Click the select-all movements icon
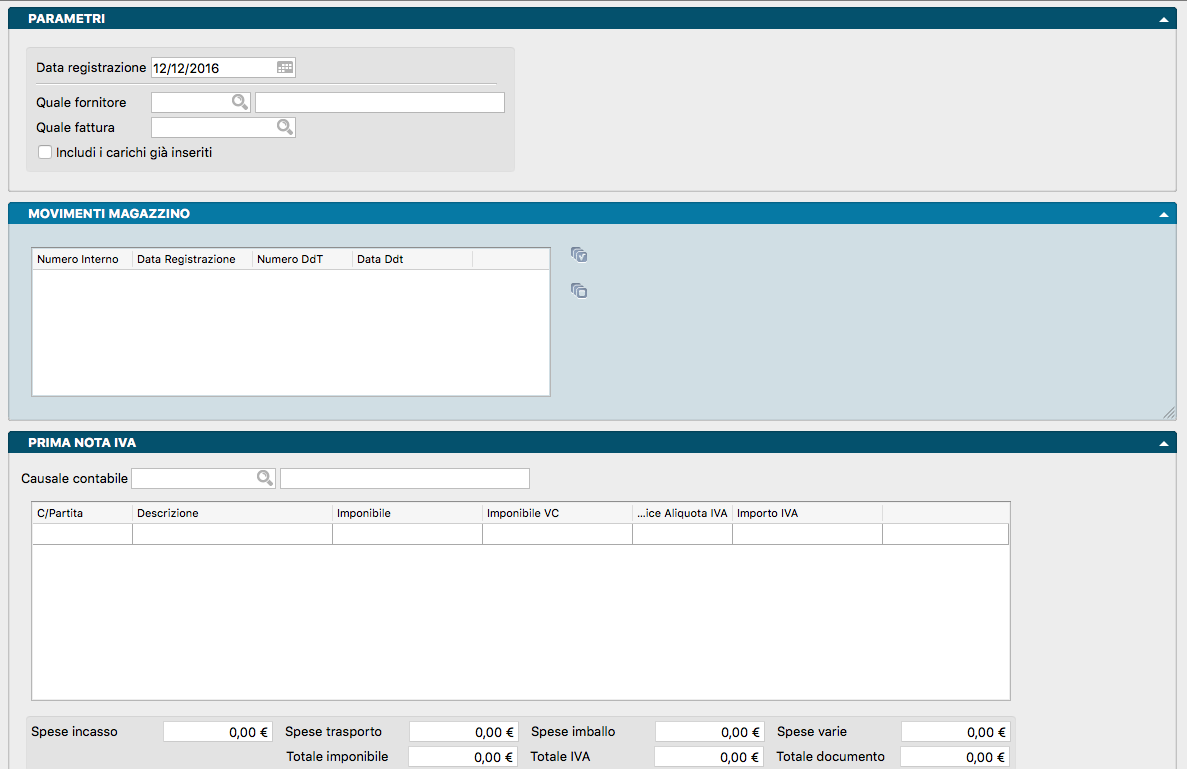The width and height of the screenshot is (1187, 769). (x=579, y=255)
